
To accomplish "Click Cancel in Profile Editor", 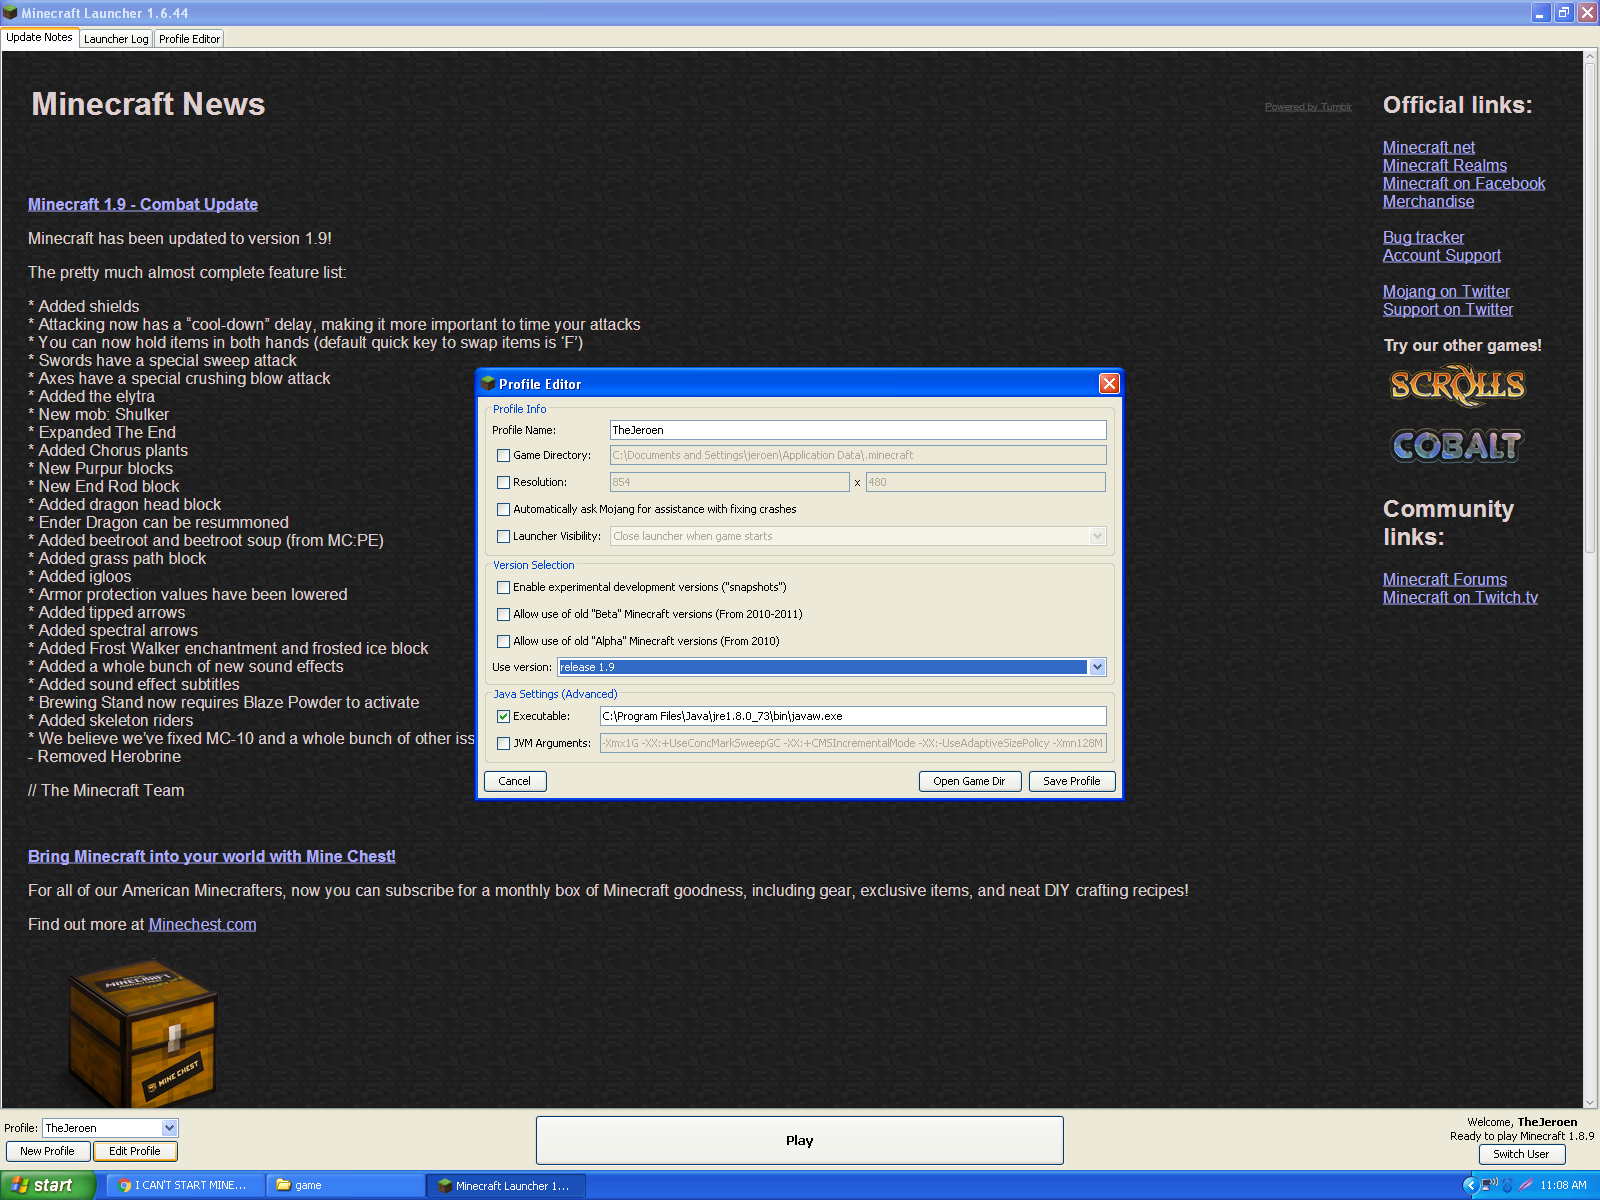I will (x=515, y=781).
